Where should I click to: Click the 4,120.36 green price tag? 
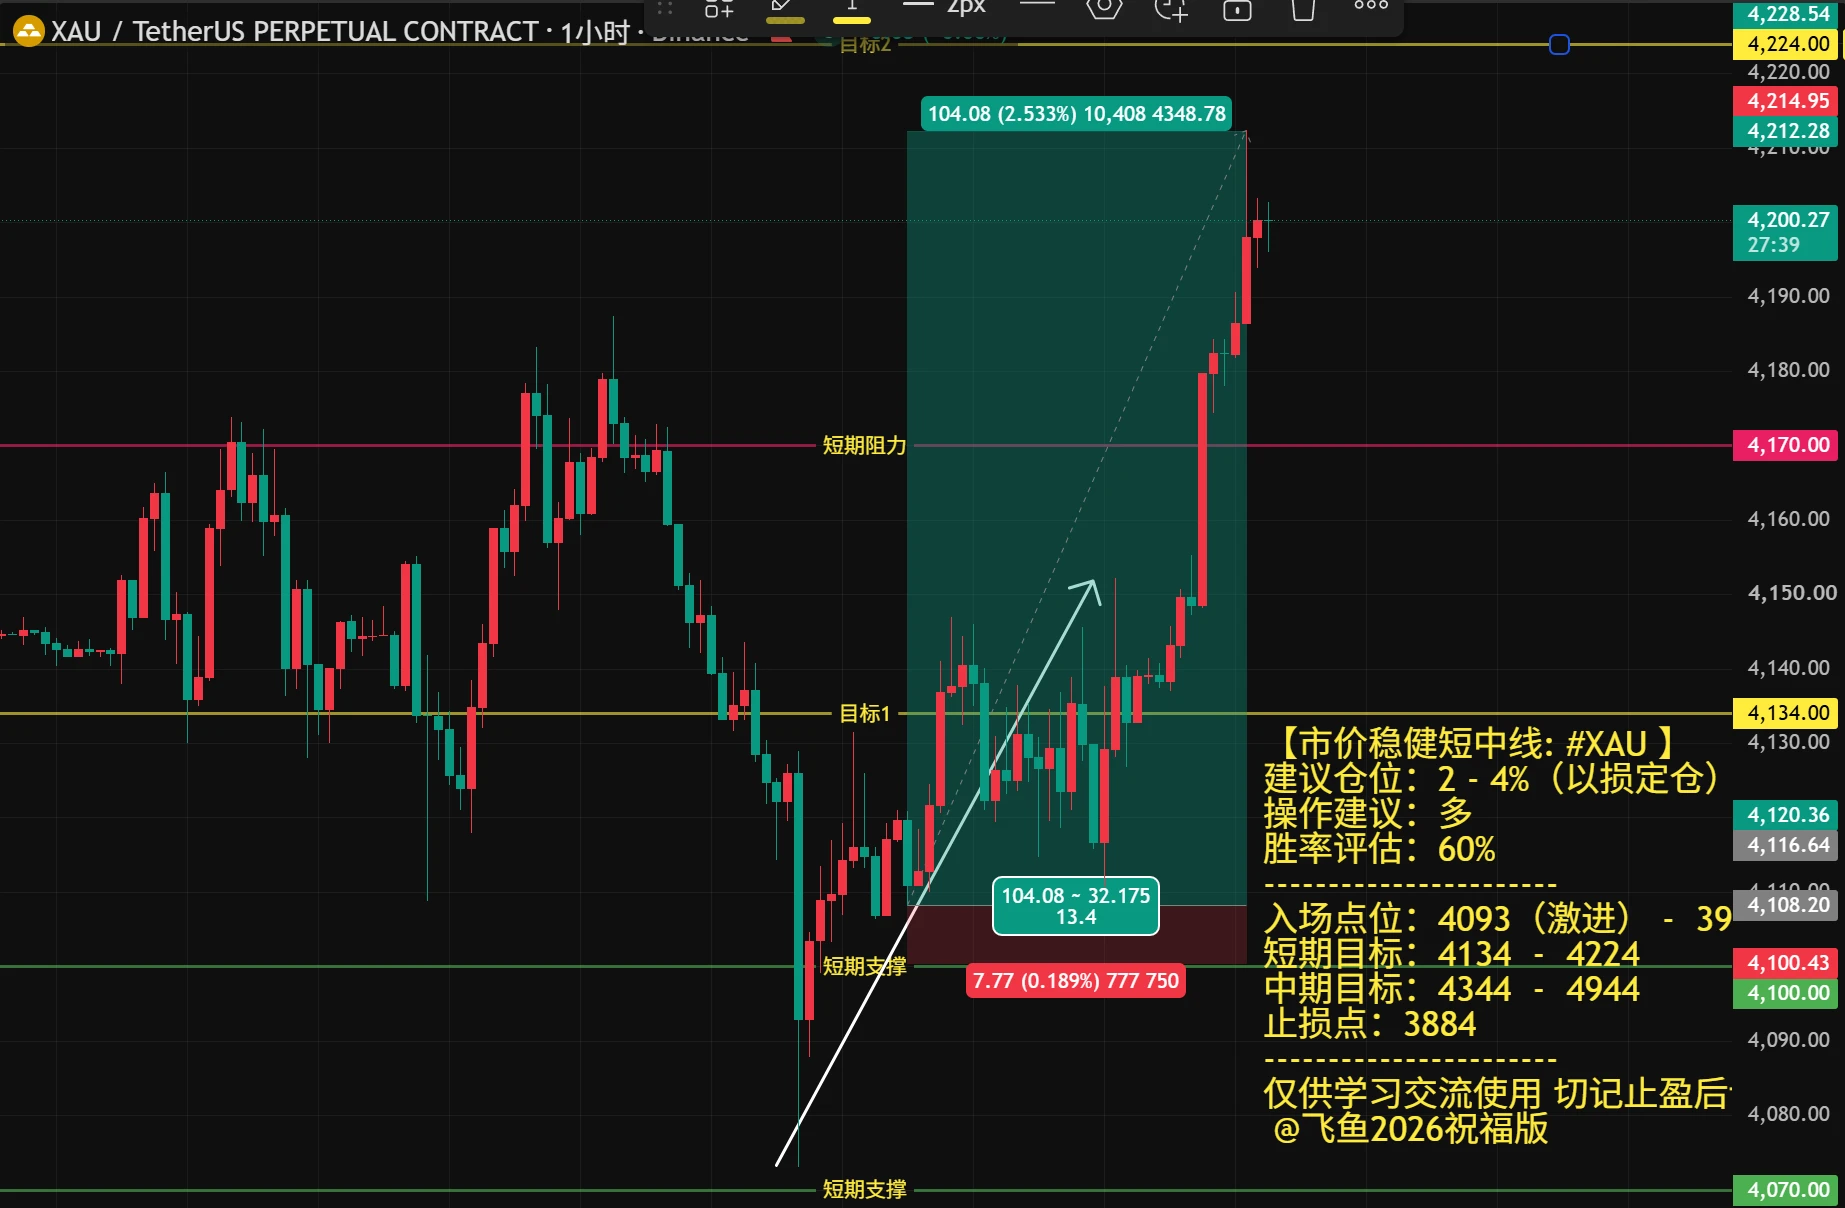point(1785,815)
